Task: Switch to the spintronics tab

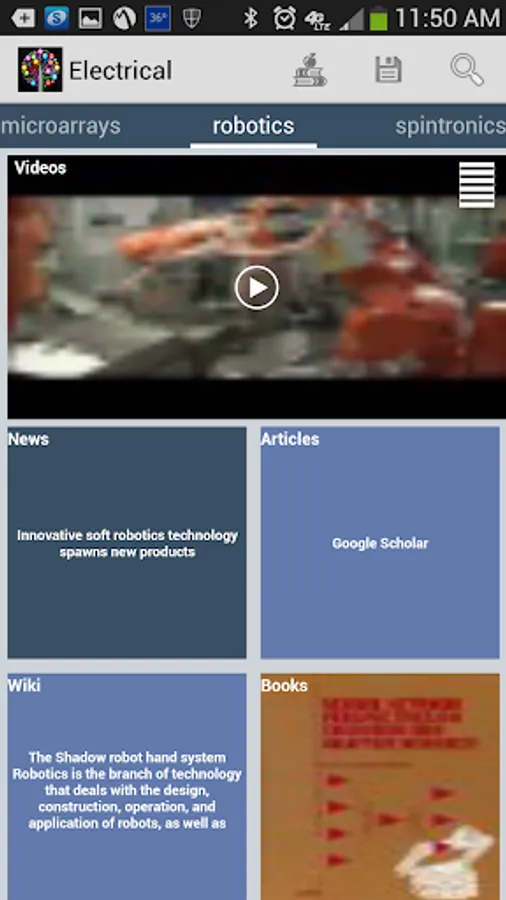Action: coord(450,126)
